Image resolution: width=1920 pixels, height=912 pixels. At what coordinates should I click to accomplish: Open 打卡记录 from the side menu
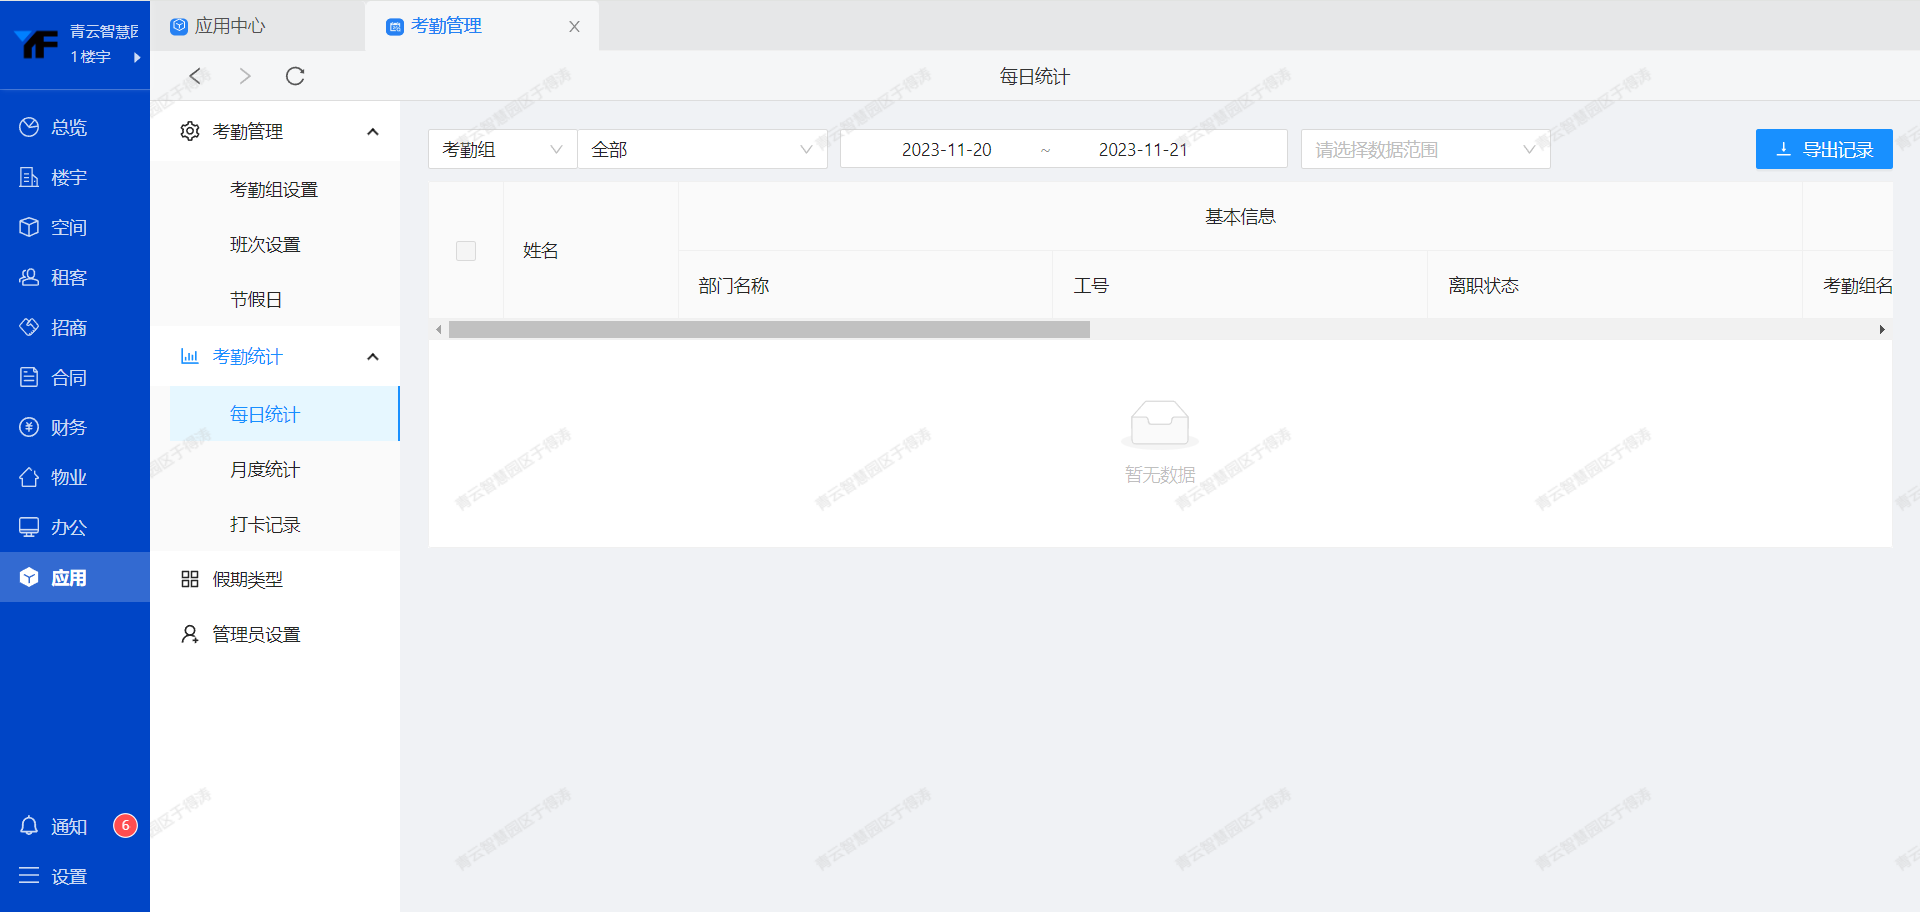point(265,524)
